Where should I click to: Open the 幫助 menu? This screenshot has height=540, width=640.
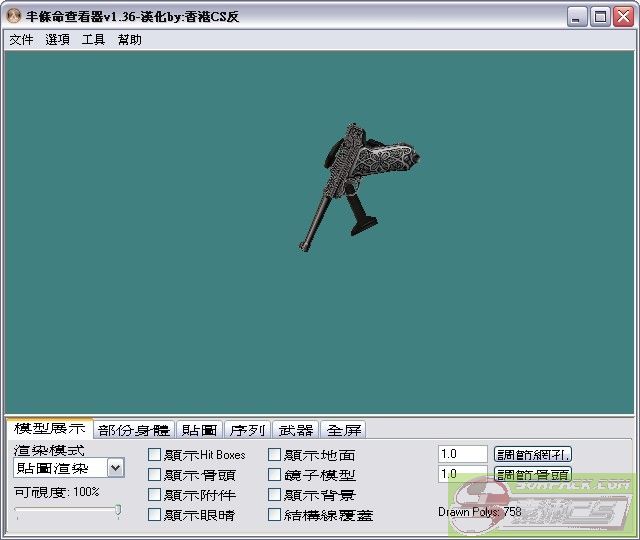click(x=130, y=40)
